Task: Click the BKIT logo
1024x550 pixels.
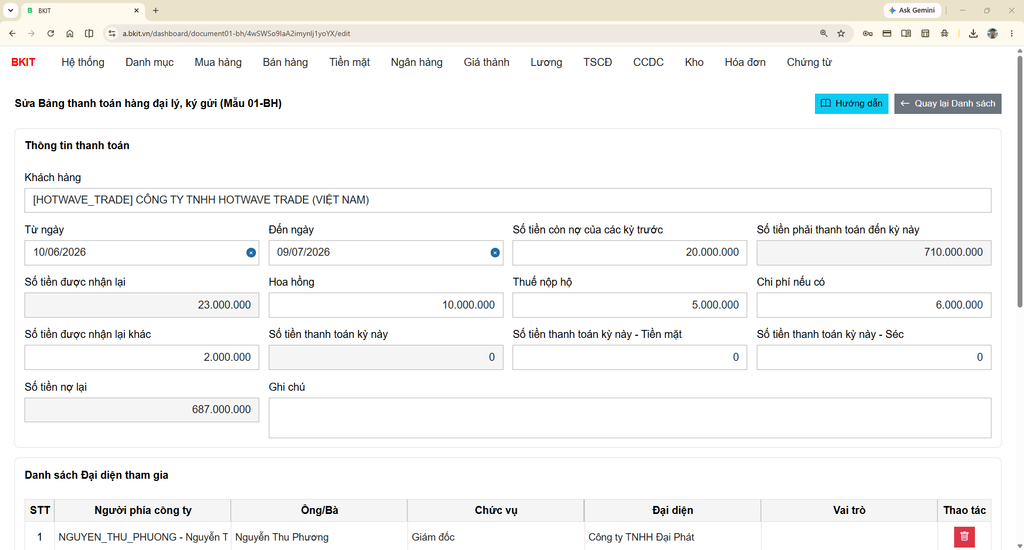Action: (23, 62)
